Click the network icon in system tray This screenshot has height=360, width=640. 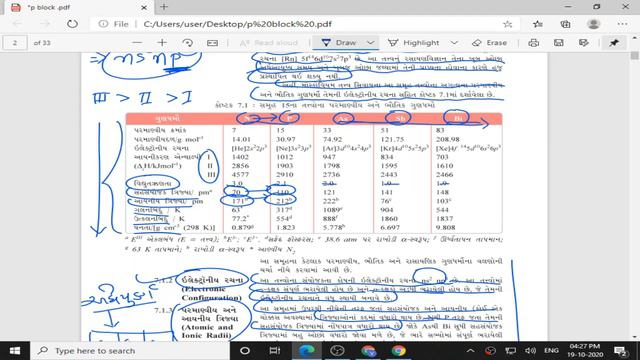click(x=510, y=351)
